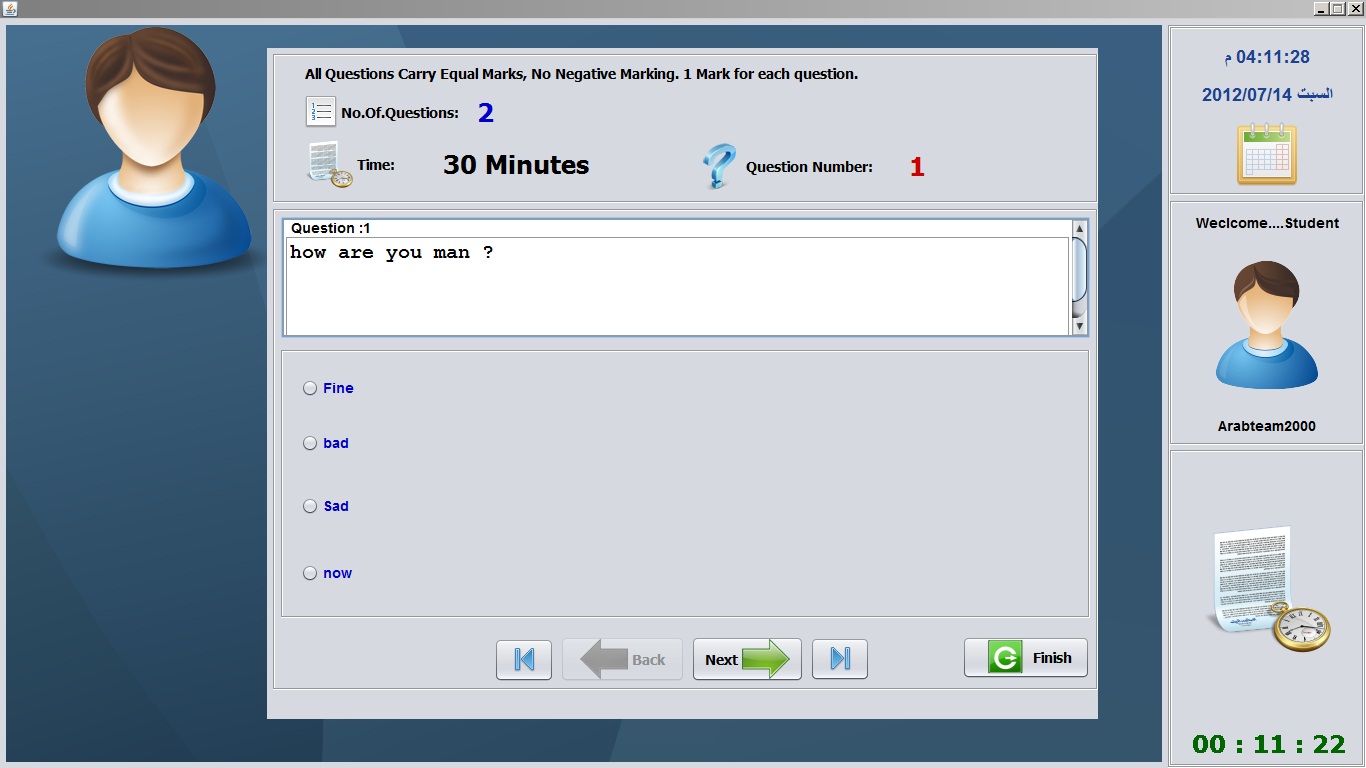Screen dimensions: 1366x768
Task: Jump to last question button
Action: (x=840, y=659)
